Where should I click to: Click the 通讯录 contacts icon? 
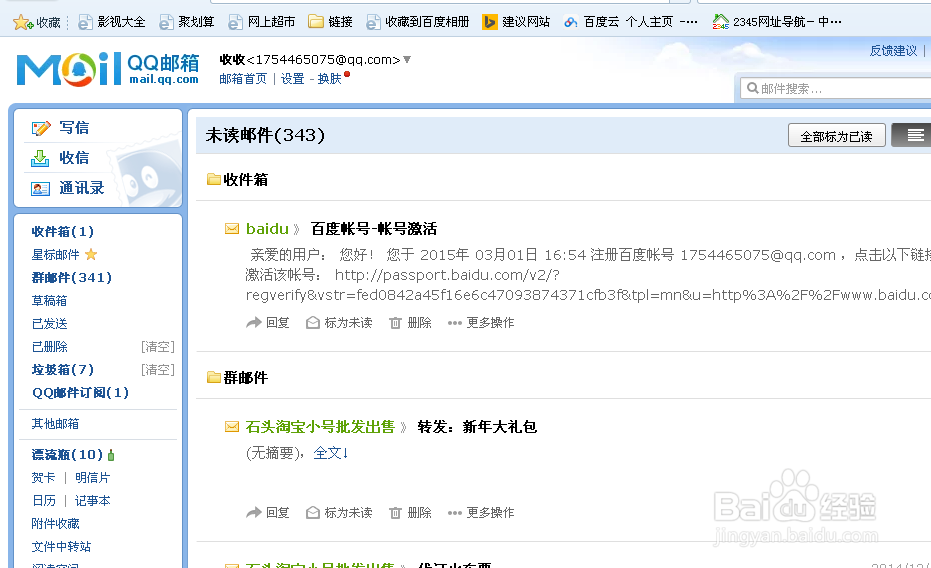[x=40, y=189]
